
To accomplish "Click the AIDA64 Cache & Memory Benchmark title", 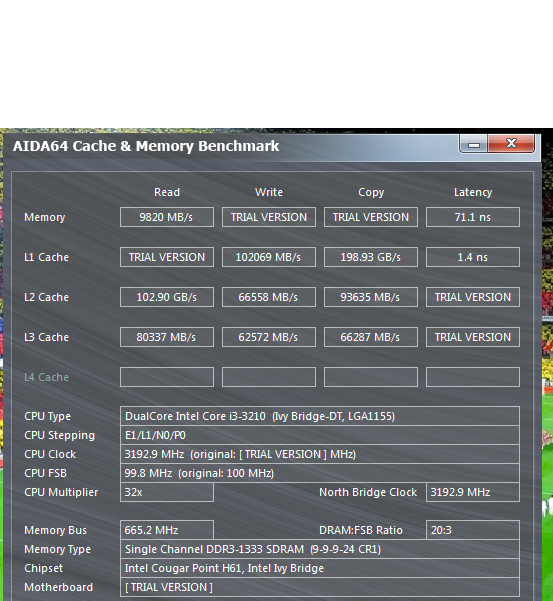I will coord(146,146).
